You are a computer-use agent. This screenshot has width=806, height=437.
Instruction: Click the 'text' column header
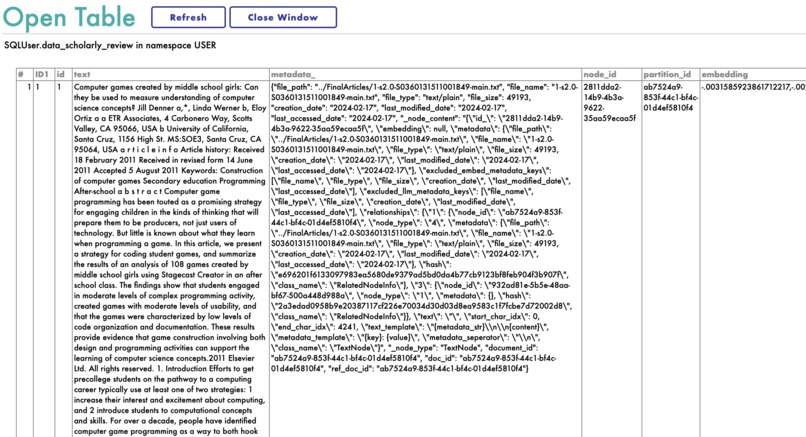click(x=171, y=74)
